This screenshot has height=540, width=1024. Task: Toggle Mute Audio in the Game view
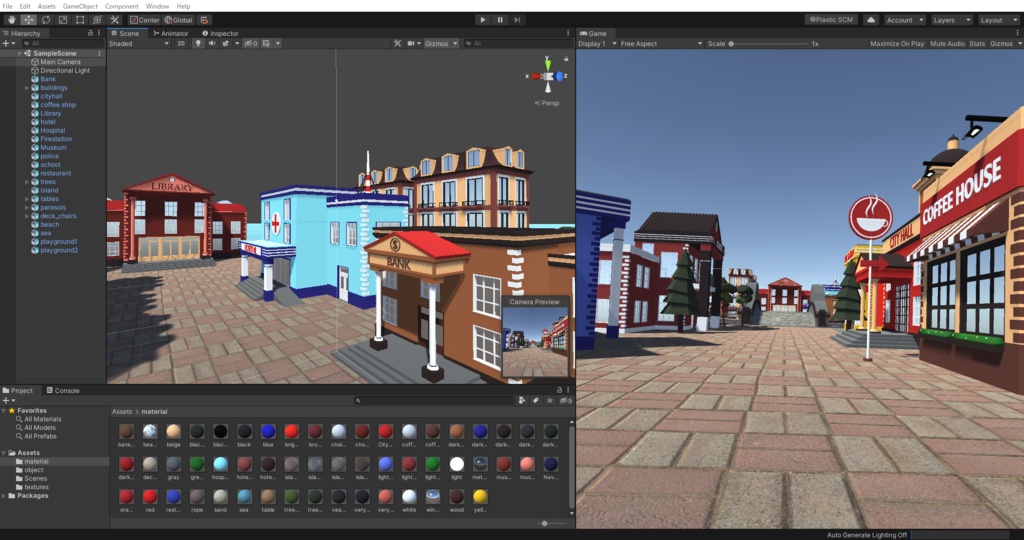(947, 44)
